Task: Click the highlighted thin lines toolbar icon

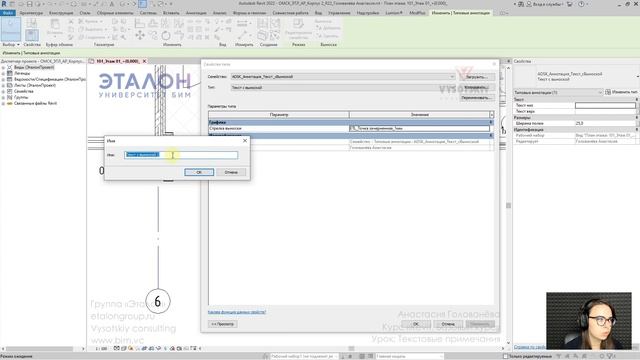Action: click(x=142, y=4)
